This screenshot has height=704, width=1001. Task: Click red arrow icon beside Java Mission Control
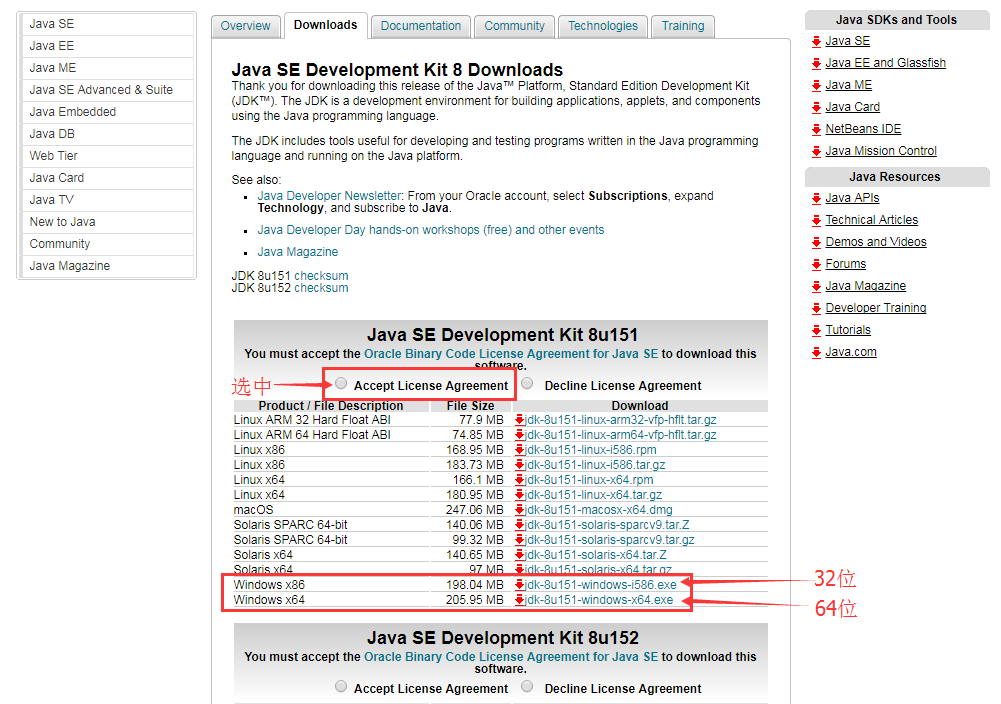tap(816, 151)
